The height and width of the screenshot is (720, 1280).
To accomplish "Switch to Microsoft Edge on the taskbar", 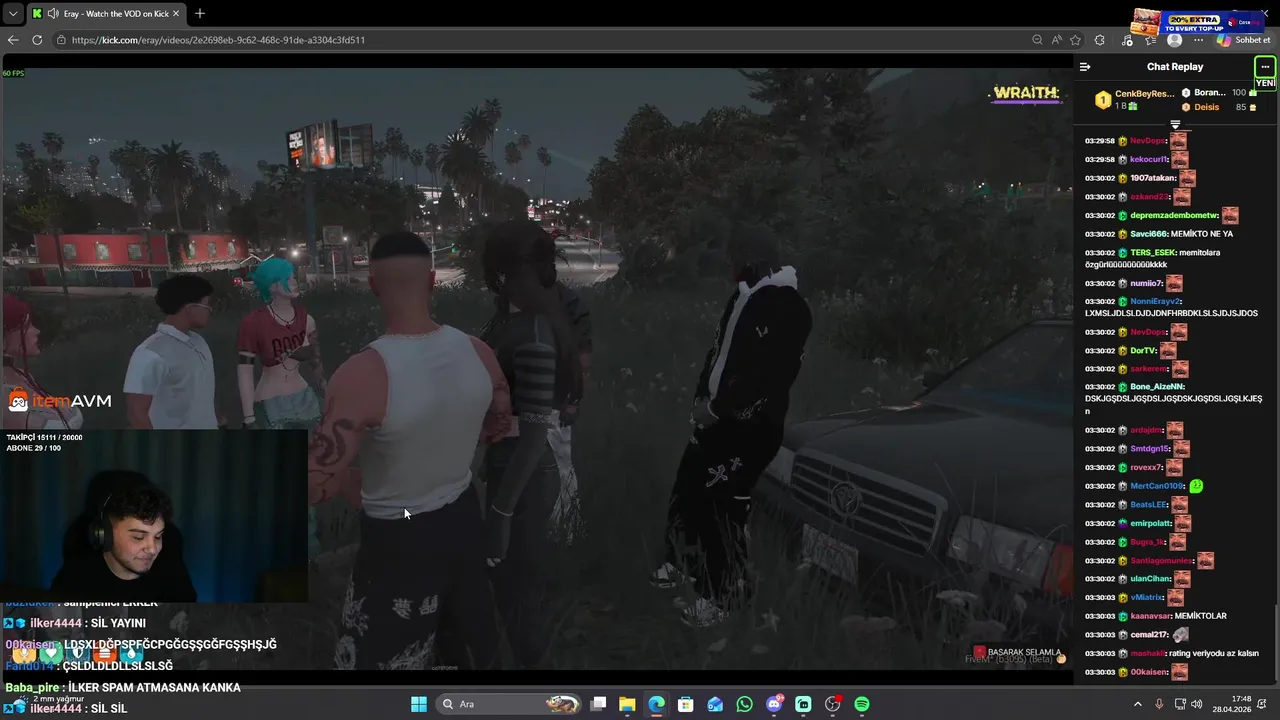I will coord(656,704).
